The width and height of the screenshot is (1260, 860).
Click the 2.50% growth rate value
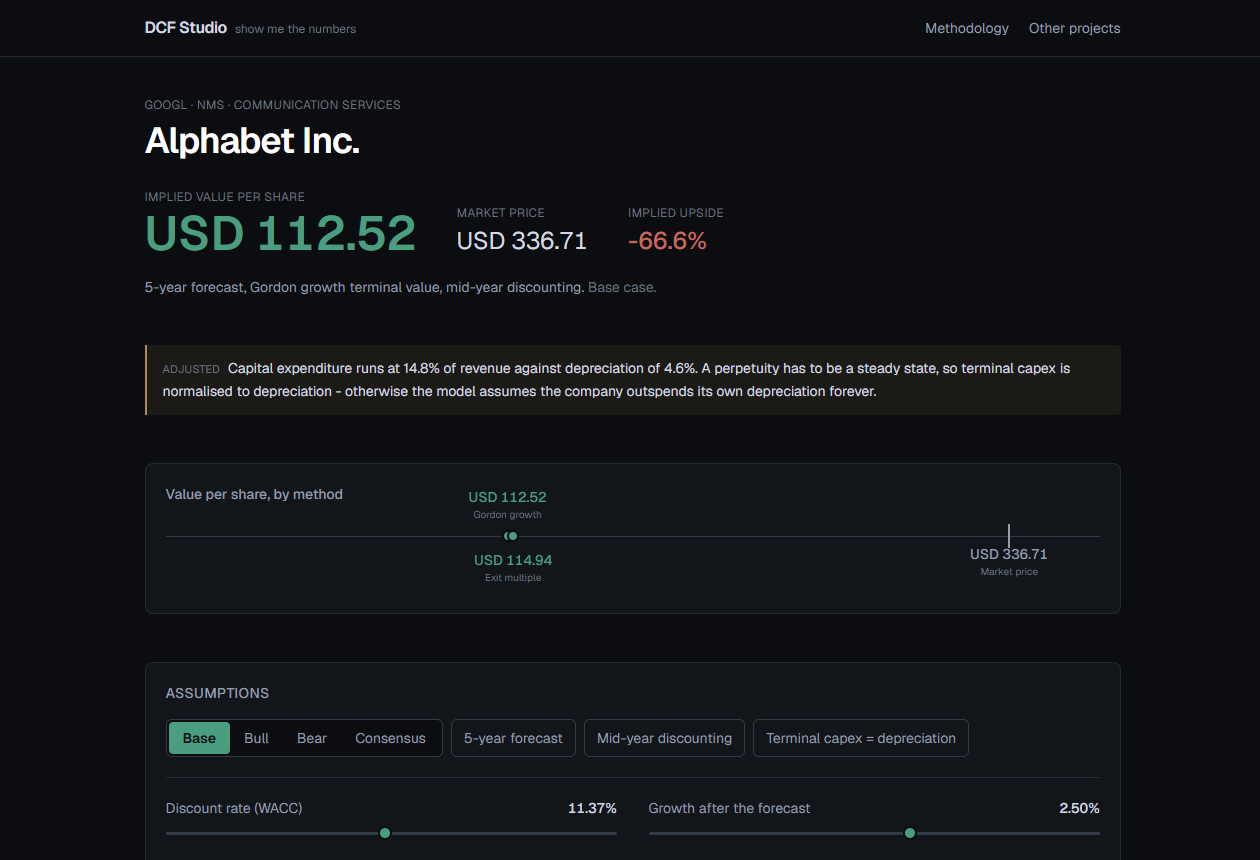[1079, 808]
